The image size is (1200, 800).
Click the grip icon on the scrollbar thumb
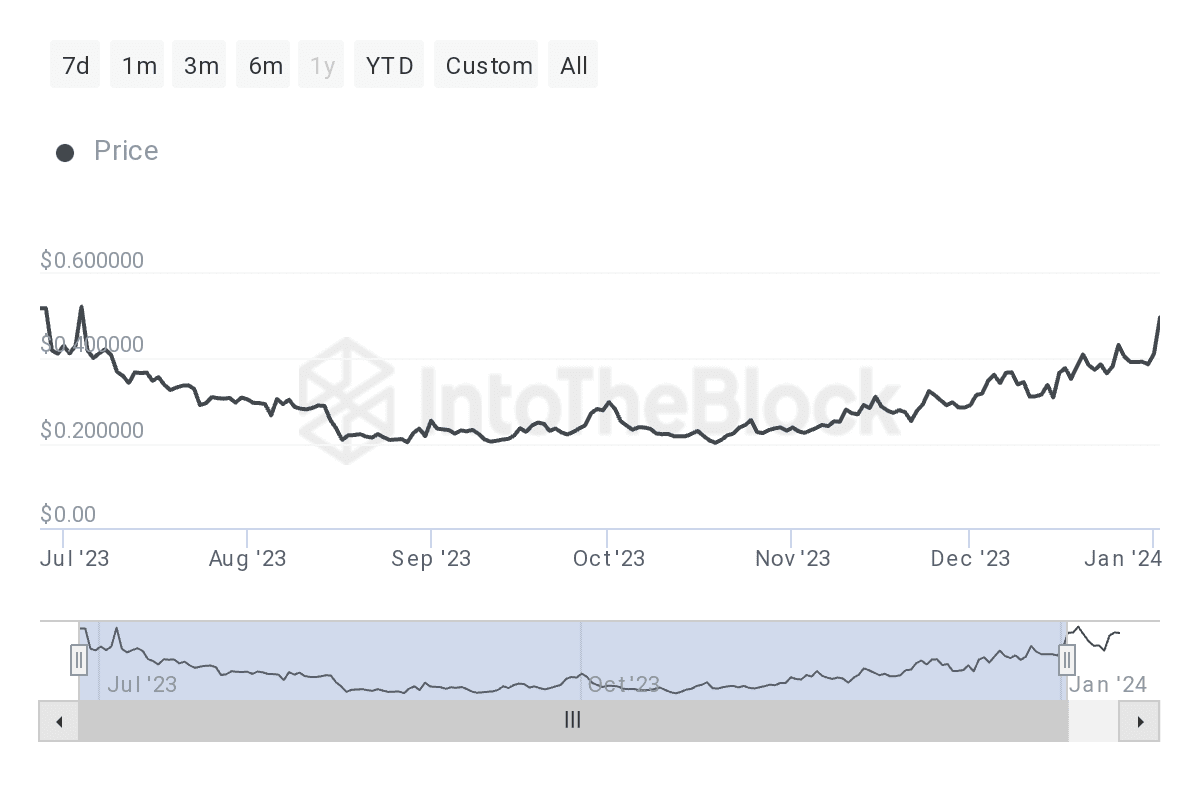572,720
